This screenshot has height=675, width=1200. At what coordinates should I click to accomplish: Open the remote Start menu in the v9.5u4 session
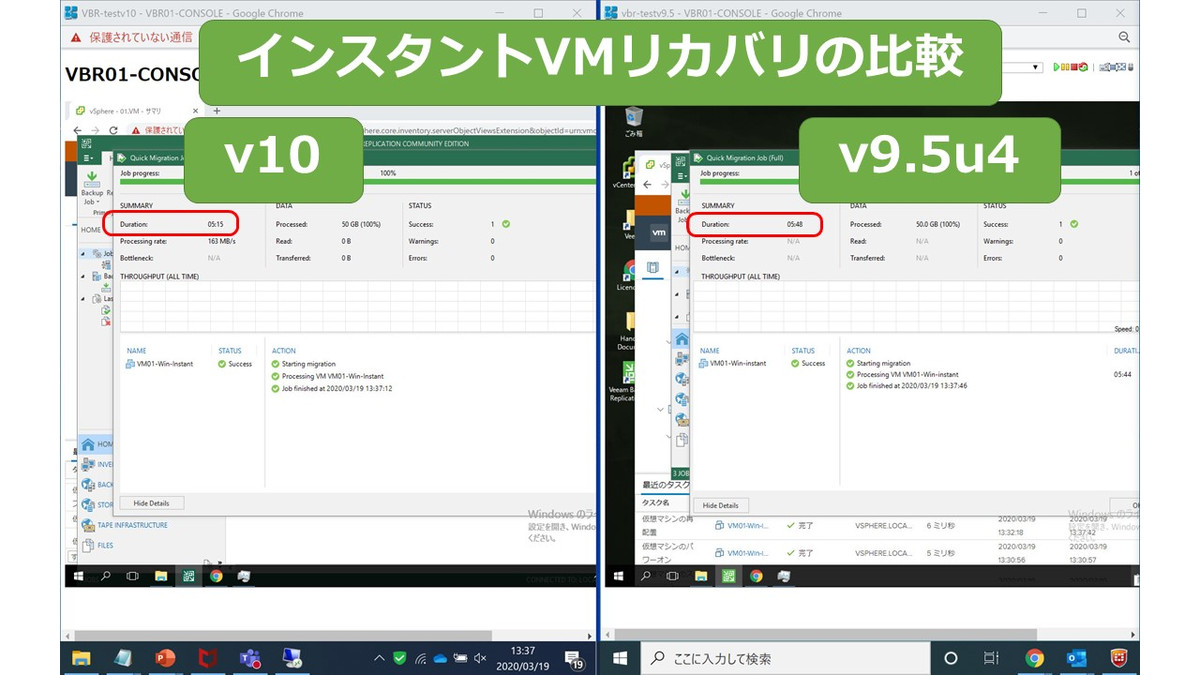pyautogui.click(x=619, y=576)
